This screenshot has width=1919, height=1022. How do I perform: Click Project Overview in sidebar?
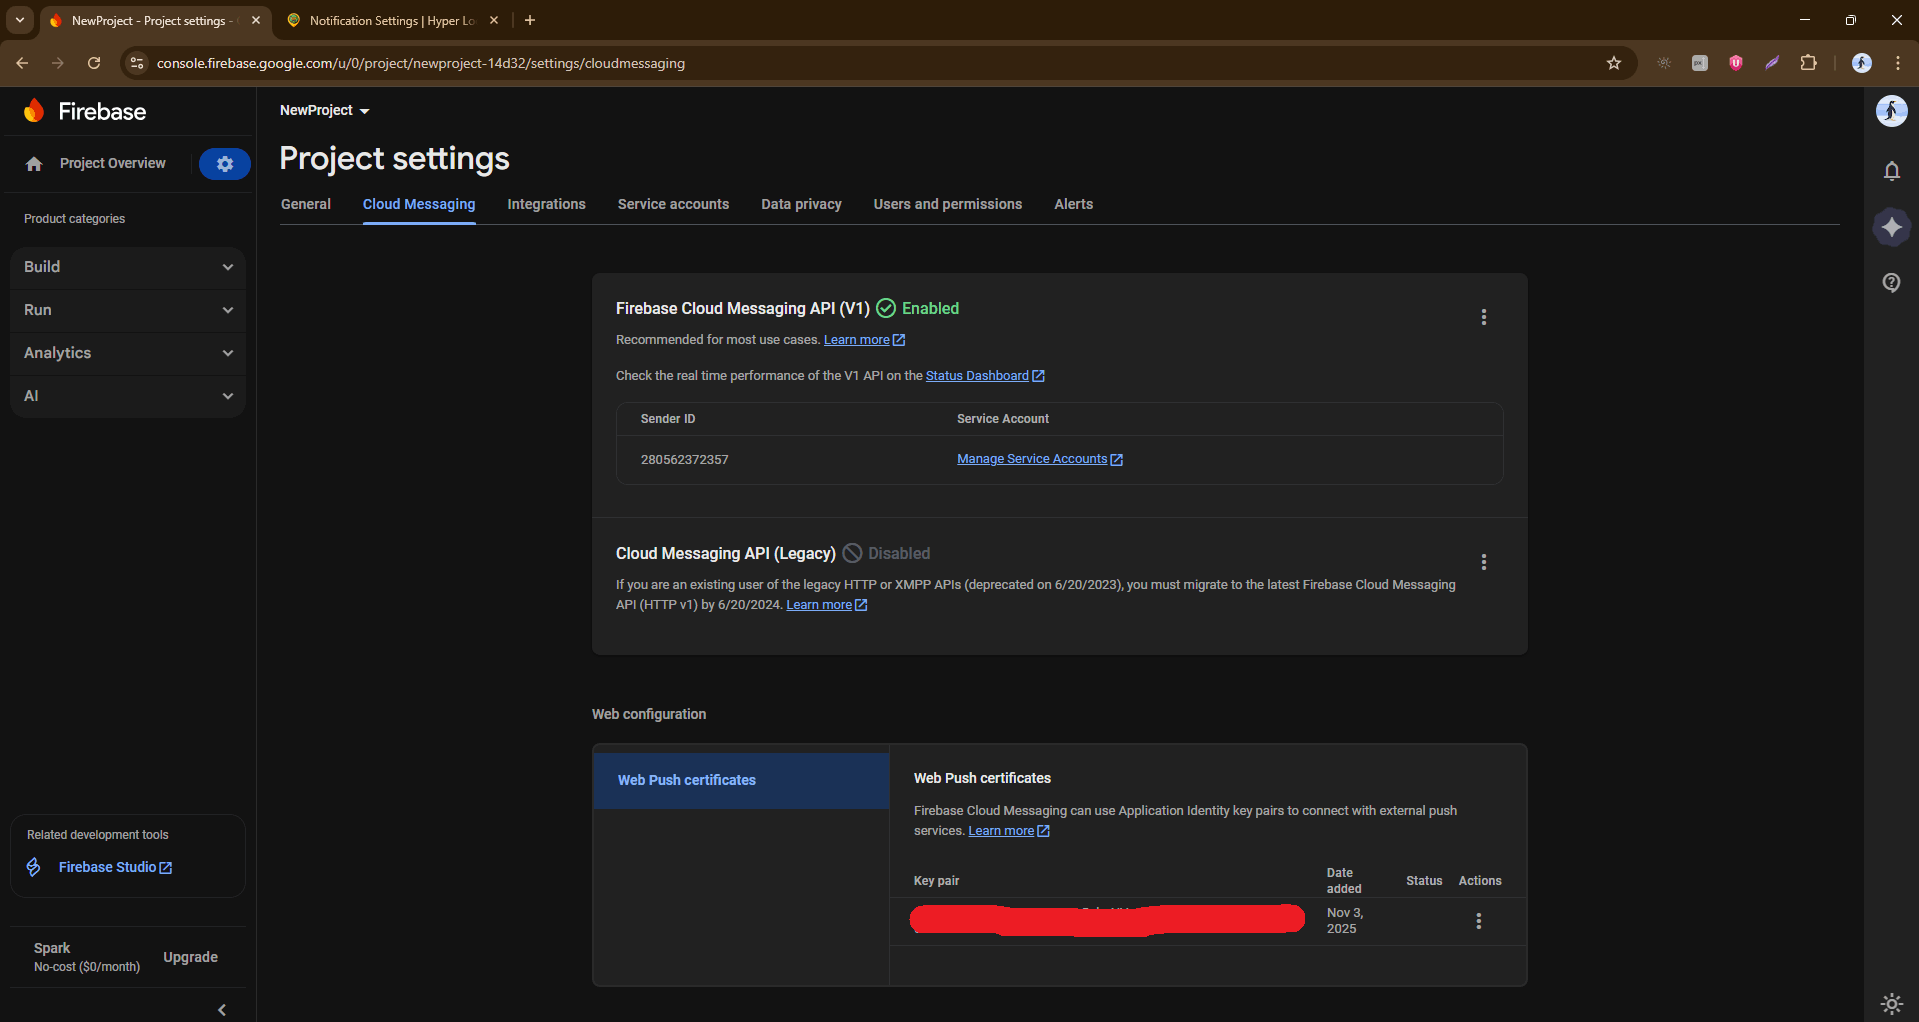(x=113, y=163)
